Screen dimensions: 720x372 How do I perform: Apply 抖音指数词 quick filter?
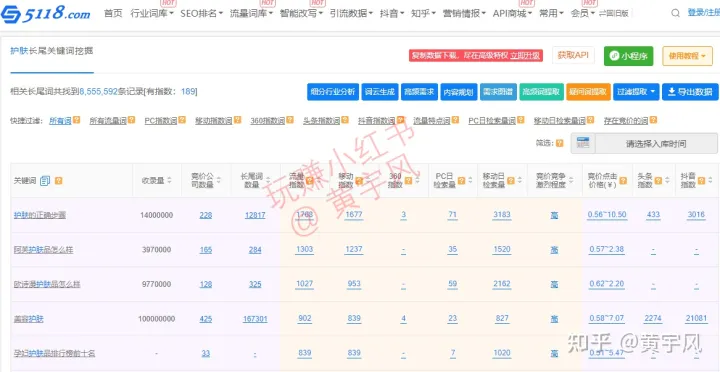tap(377, 121)
